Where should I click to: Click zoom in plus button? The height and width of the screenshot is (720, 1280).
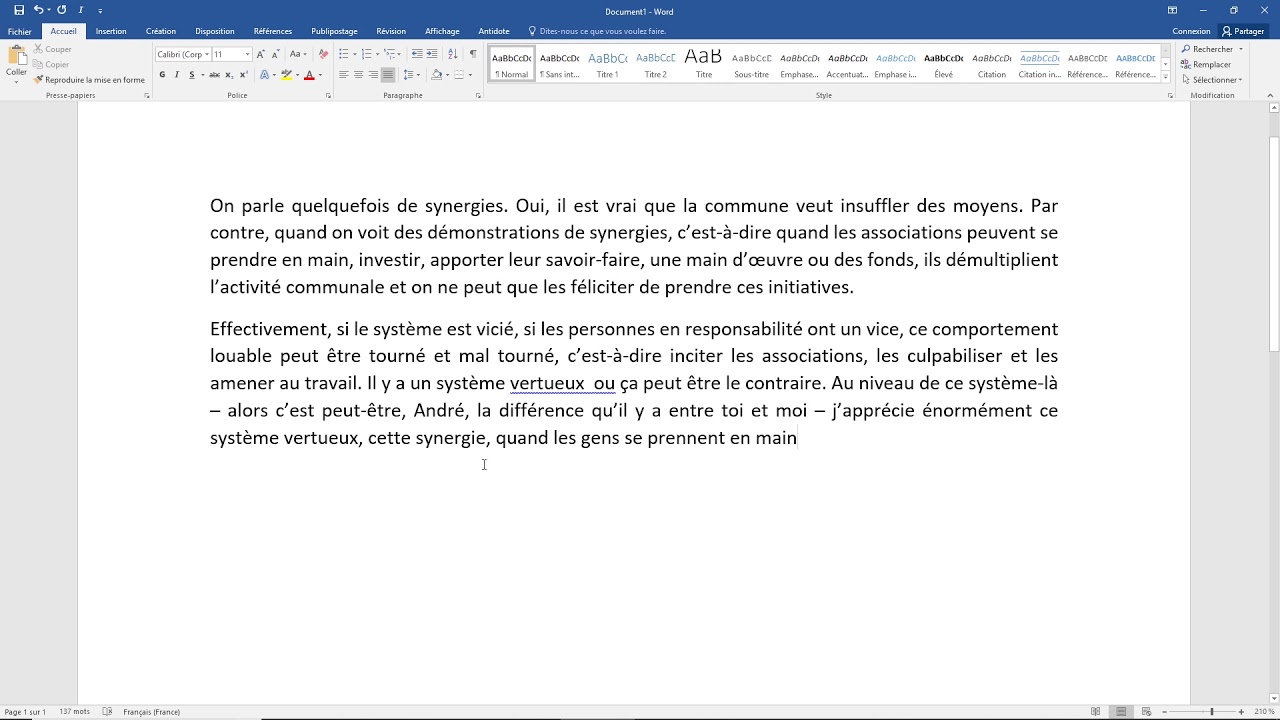[x=1242, y=712]
